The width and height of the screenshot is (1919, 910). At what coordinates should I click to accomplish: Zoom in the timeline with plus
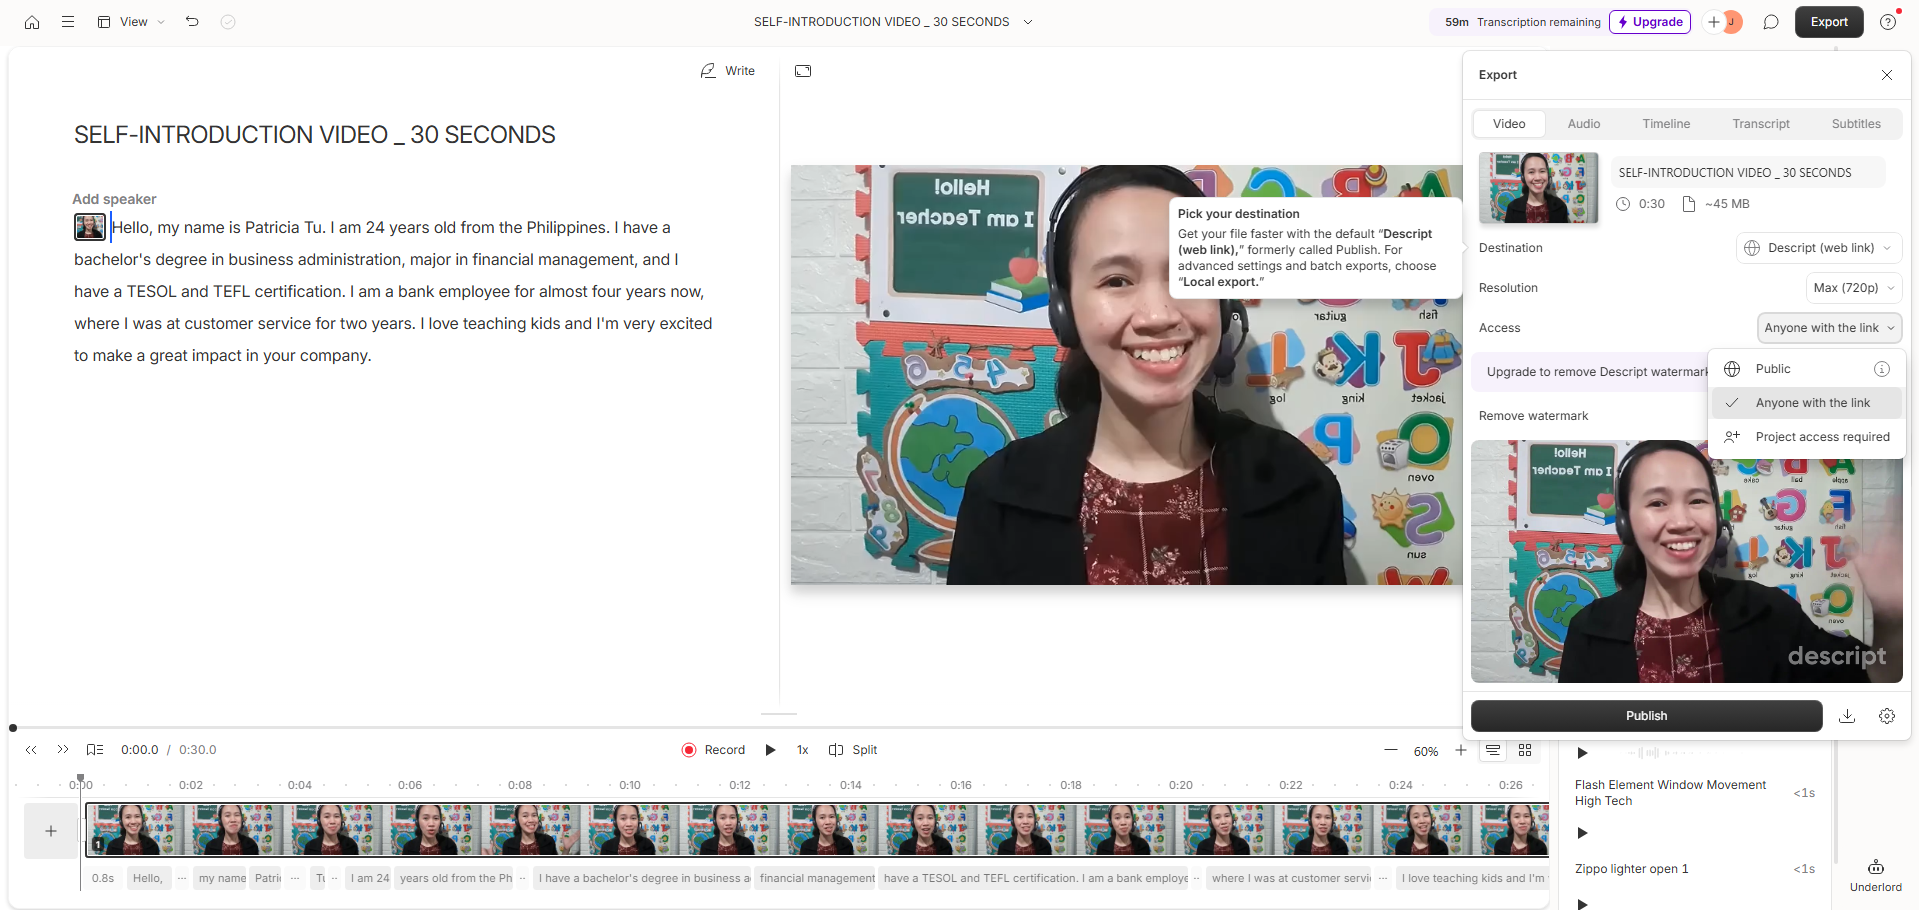click(1461, 750)
